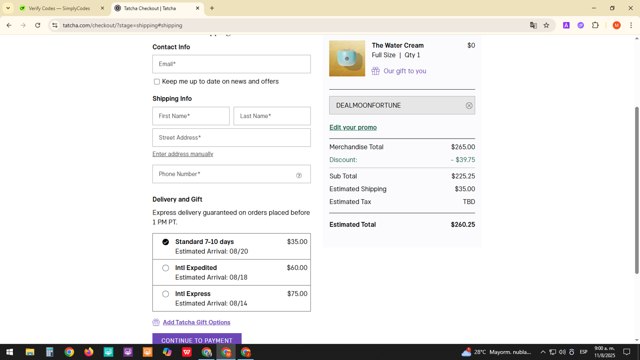Open the Calculator app from the taskbar
640x360 pixels.
[49, 352]
